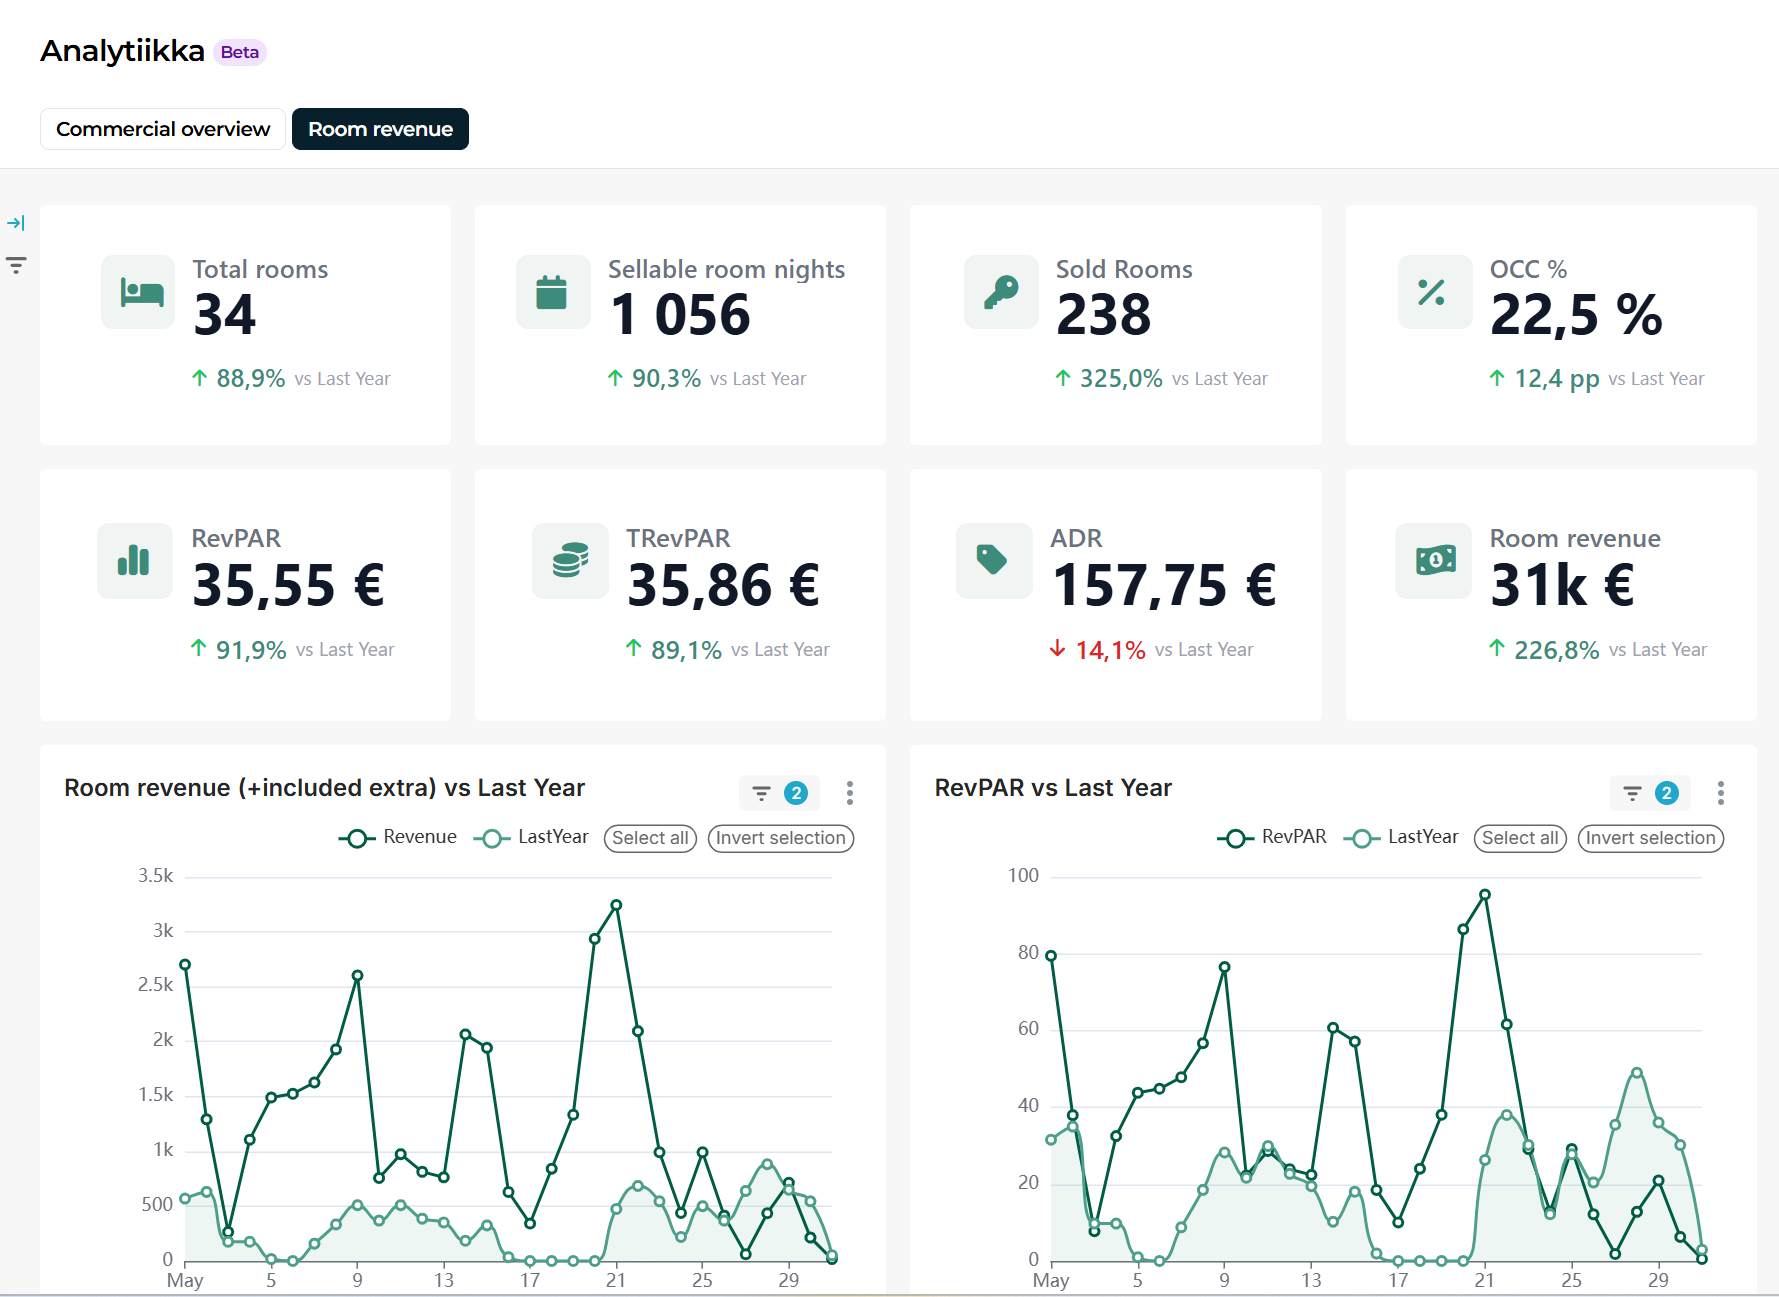Open filter dropdown on RevPAR vs Last Year chart
This screenshot has width=1779, height=1297.
pos(1650,793)
